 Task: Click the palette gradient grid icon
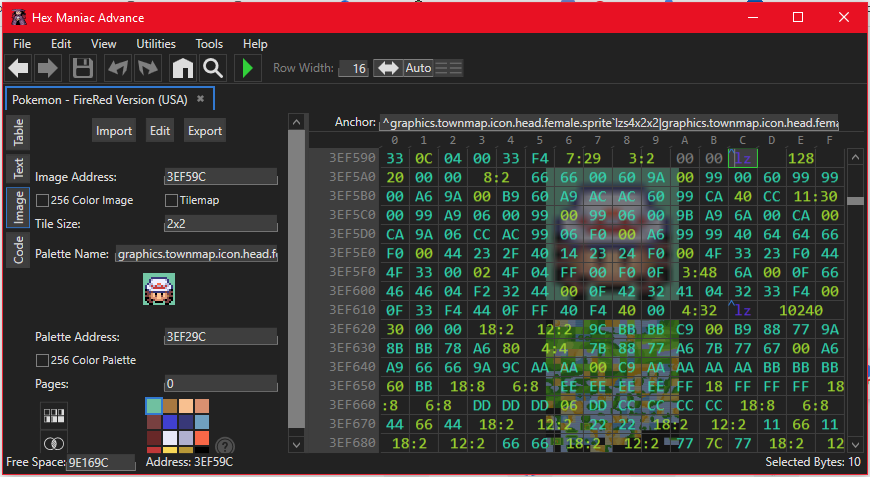tap(53, 415)
